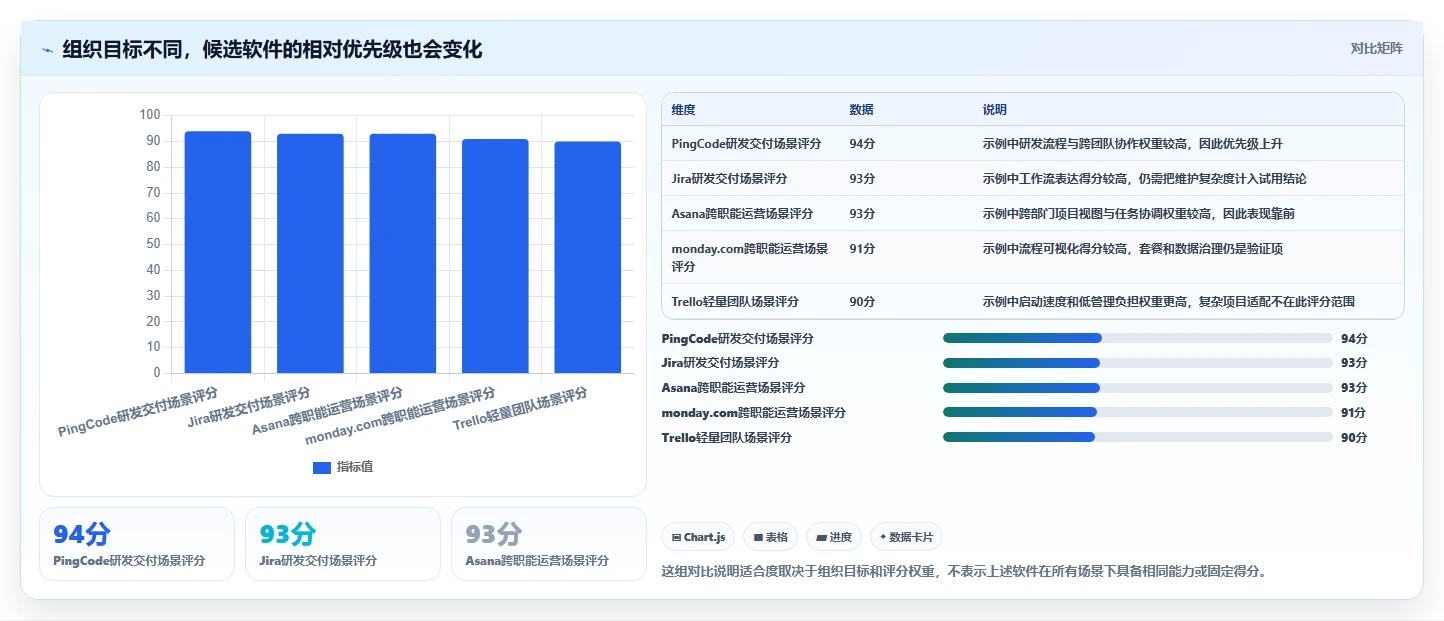Click the 说明 column header

point(995,110)
